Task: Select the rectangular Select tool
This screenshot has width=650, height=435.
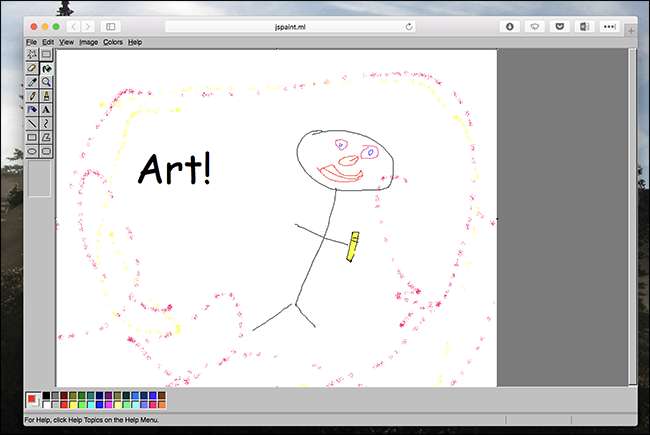Action: pyautogui.click(x=46, y=54)
